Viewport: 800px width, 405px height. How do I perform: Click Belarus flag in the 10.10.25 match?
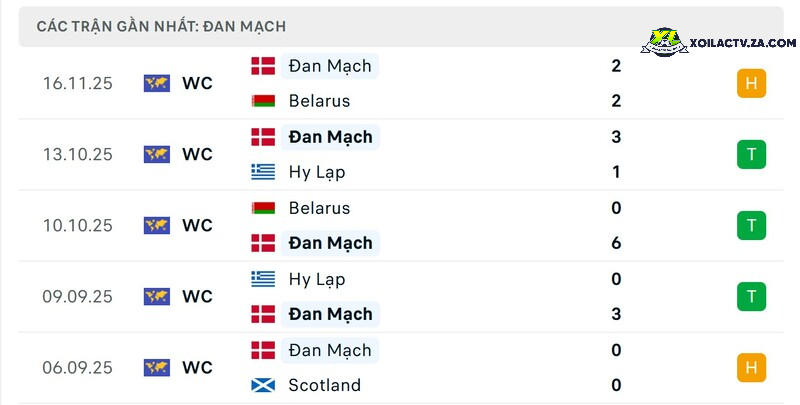[263, 208]
